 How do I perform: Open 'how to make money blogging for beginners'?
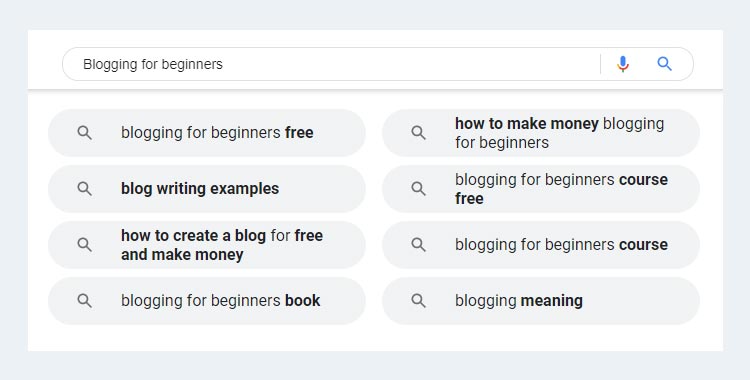pos(541,133)
